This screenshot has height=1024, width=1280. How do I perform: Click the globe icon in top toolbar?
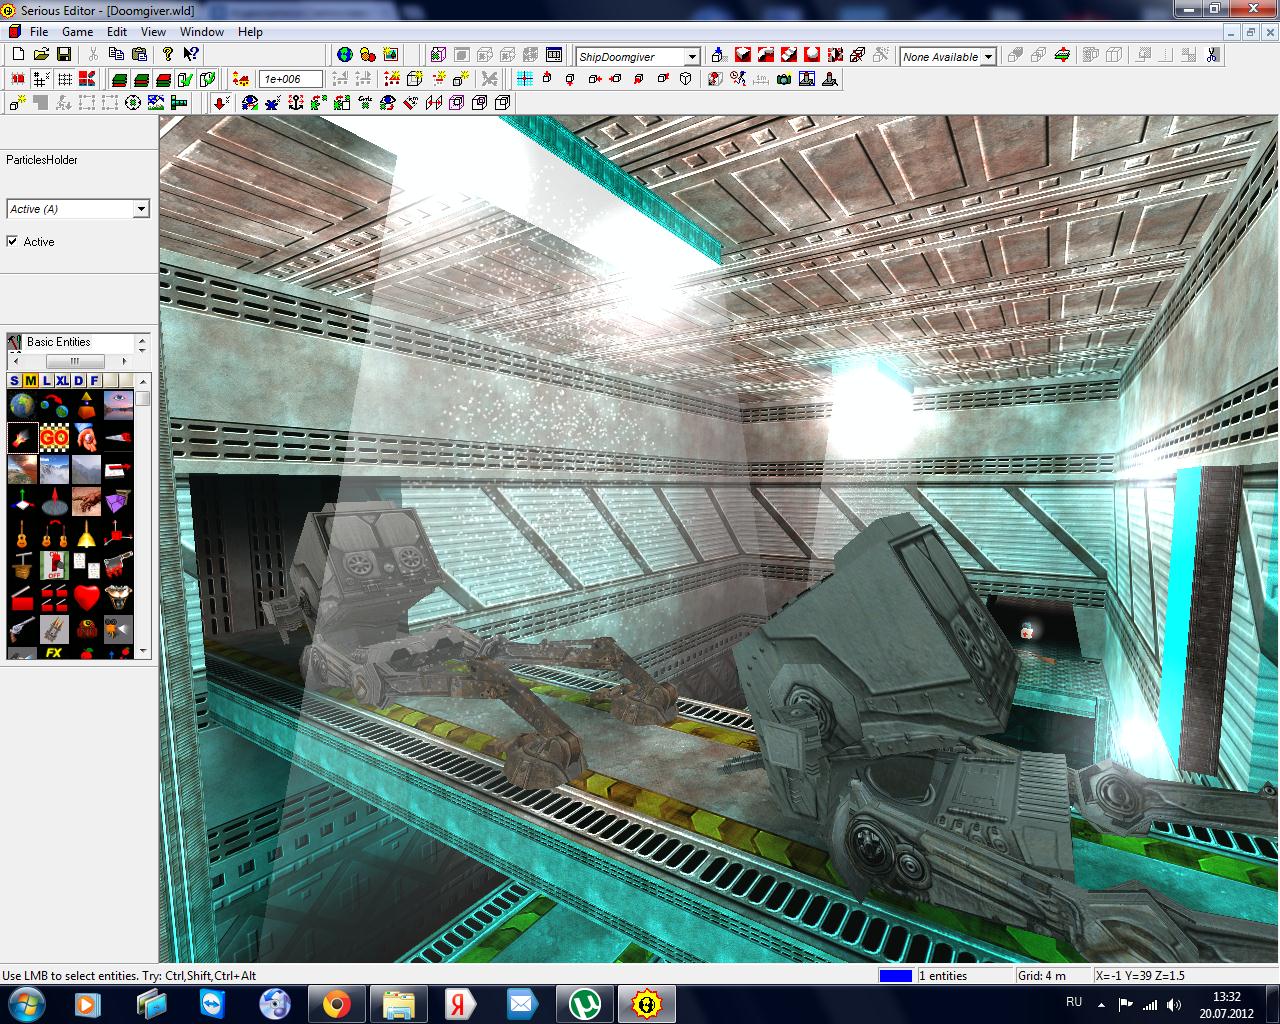345,55
